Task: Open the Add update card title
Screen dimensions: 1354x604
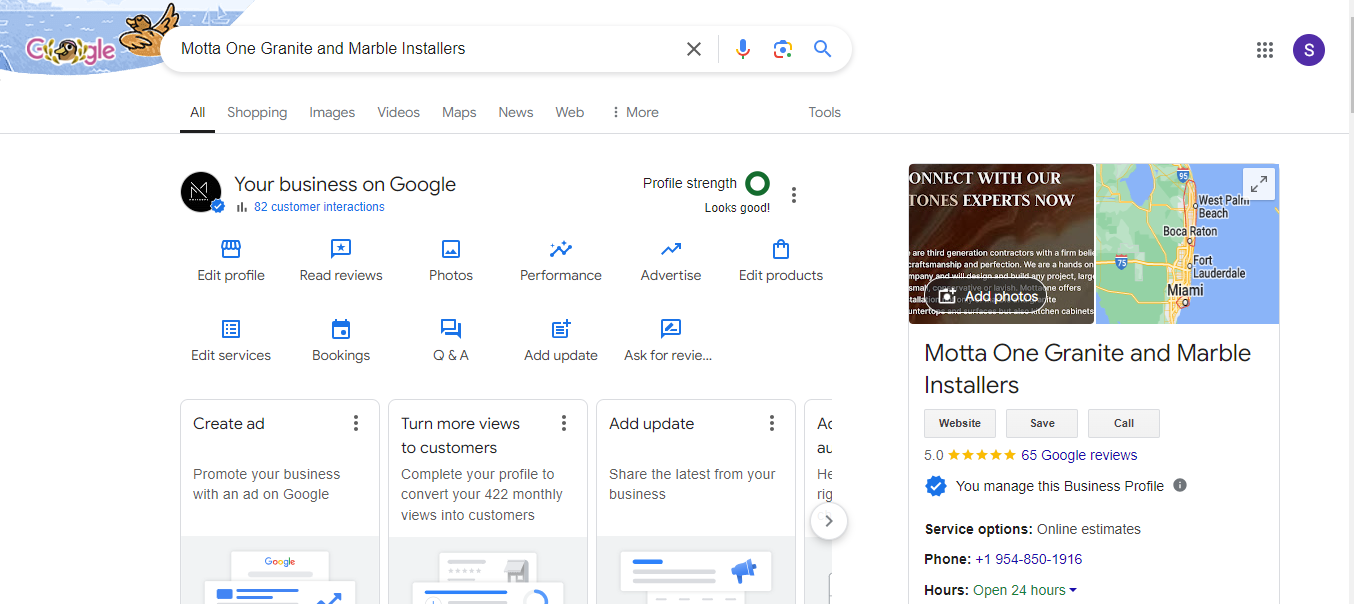Action: click(x=651, y=423)
